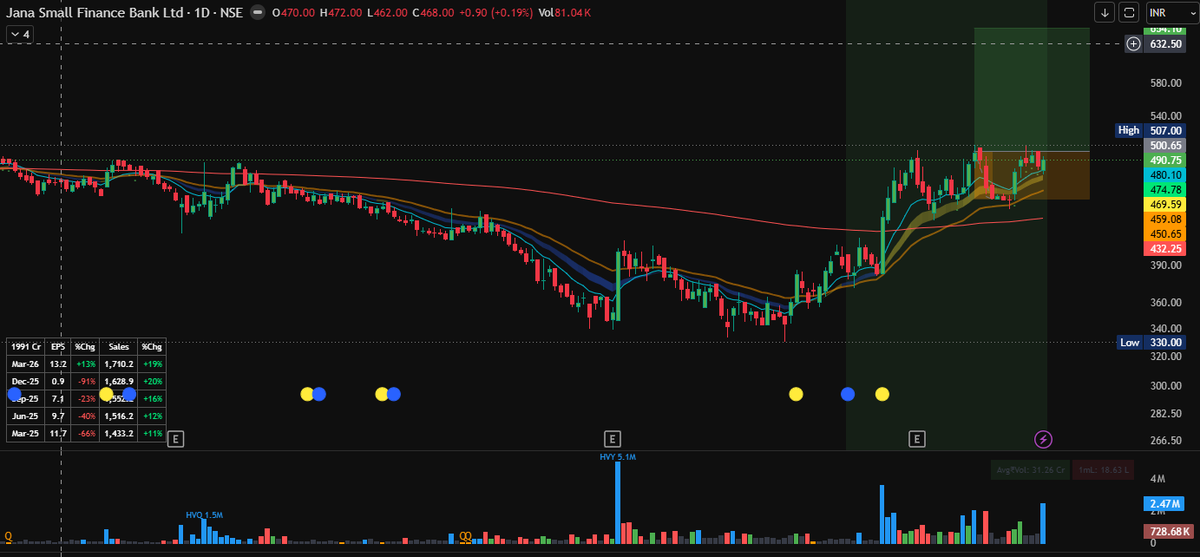Click the purple lightning bolt icon
This screenshot has height=557, width=1200.
[x=1043, y=438]
